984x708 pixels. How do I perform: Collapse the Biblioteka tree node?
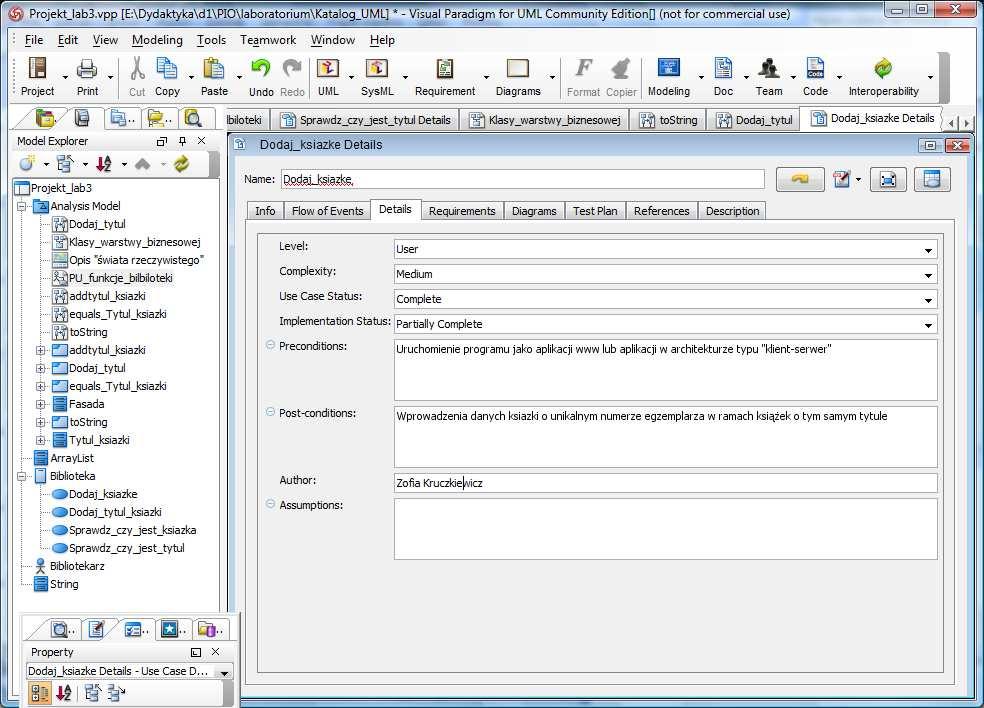[x=22, y=476]
